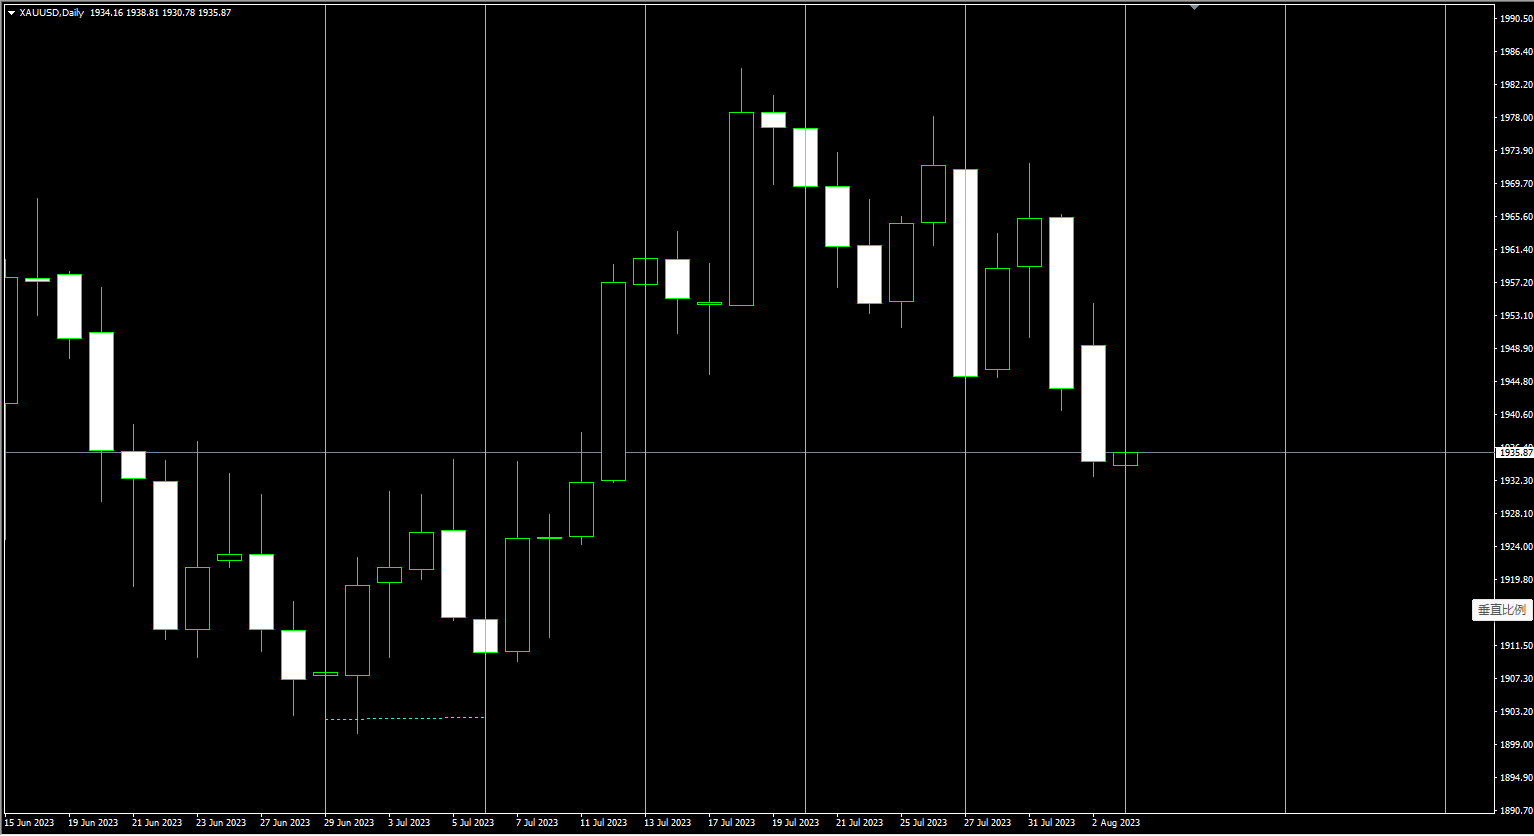Click the 11 Jul 2023 date label
The width and height of the screenshot is (1534, 836).
tap(603, 823)
